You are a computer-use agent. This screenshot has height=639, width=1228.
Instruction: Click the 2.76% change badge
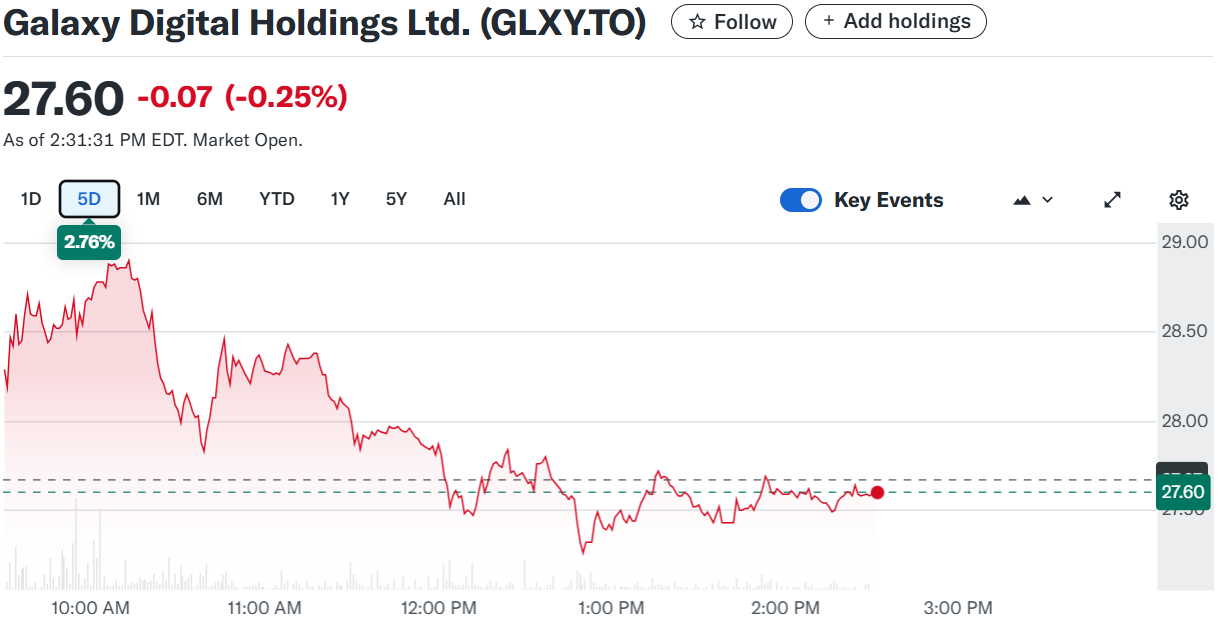89,242
